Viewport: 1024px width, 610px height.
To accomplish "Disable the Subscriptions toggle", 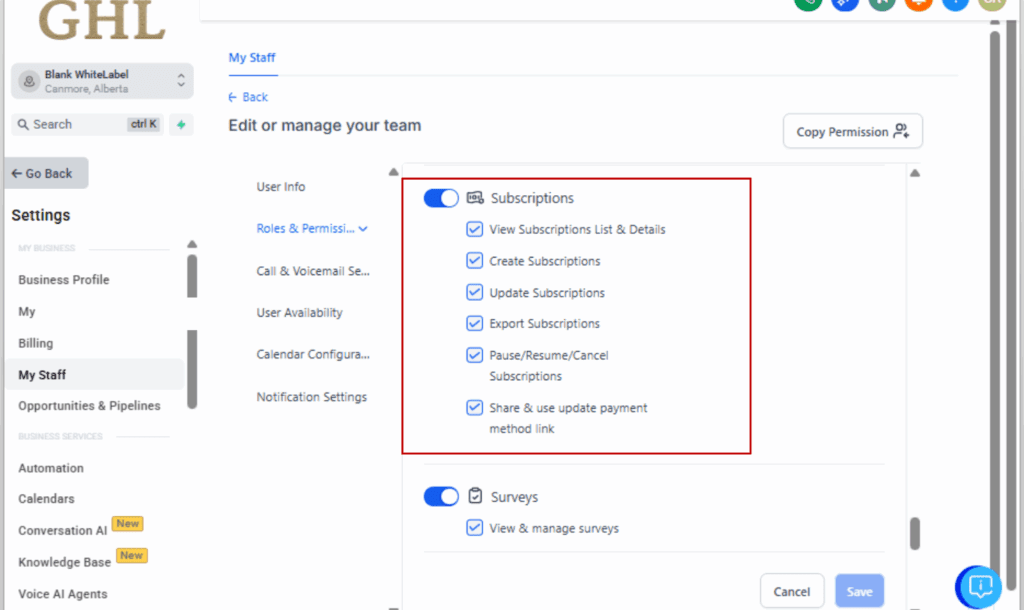I will pyautogui.click(x=441, y=198).
